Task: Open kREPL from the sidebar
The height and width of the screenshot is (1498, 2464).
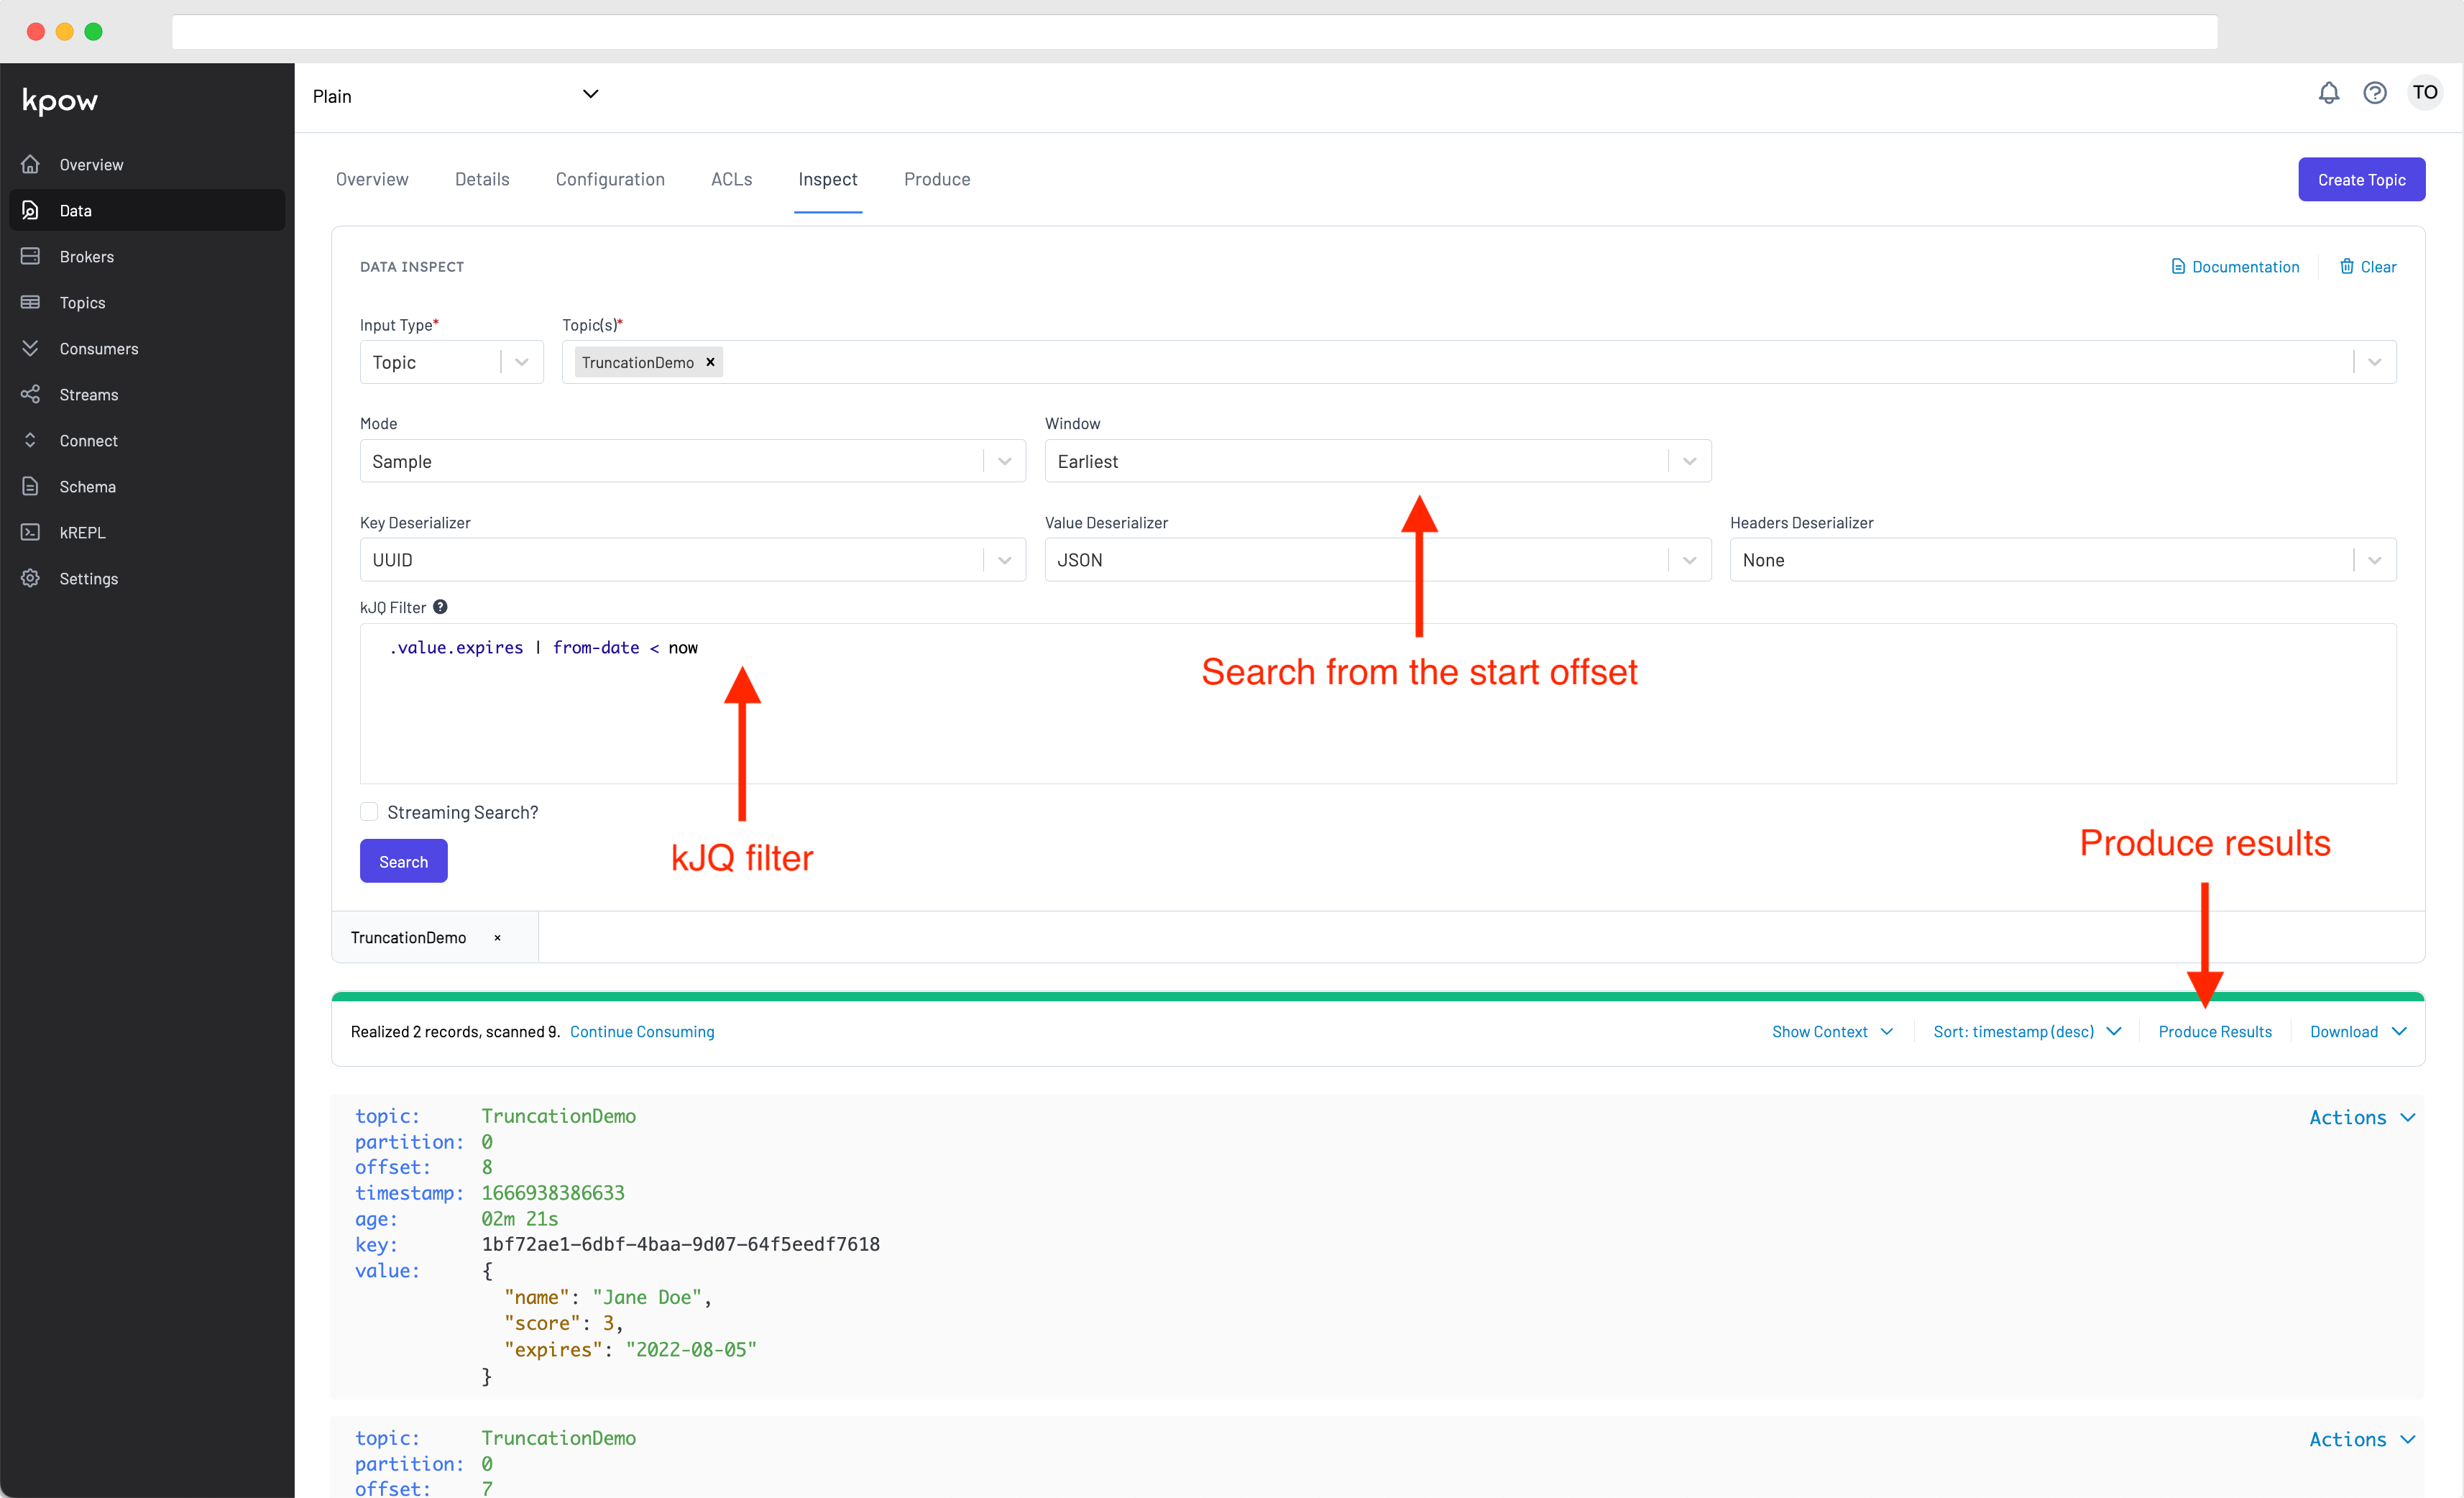Action: click(x=82, y=533)
